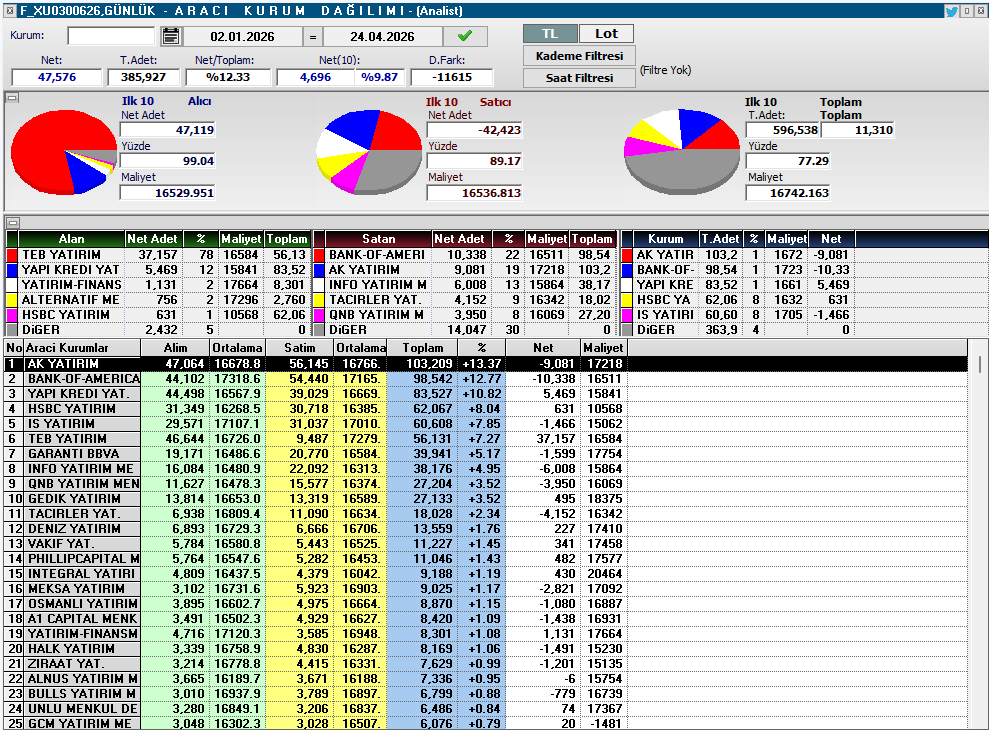This screenshot has width=989, height=730.
Task: Click the T.Adet value 385,927
Action: tap(143, 77)
